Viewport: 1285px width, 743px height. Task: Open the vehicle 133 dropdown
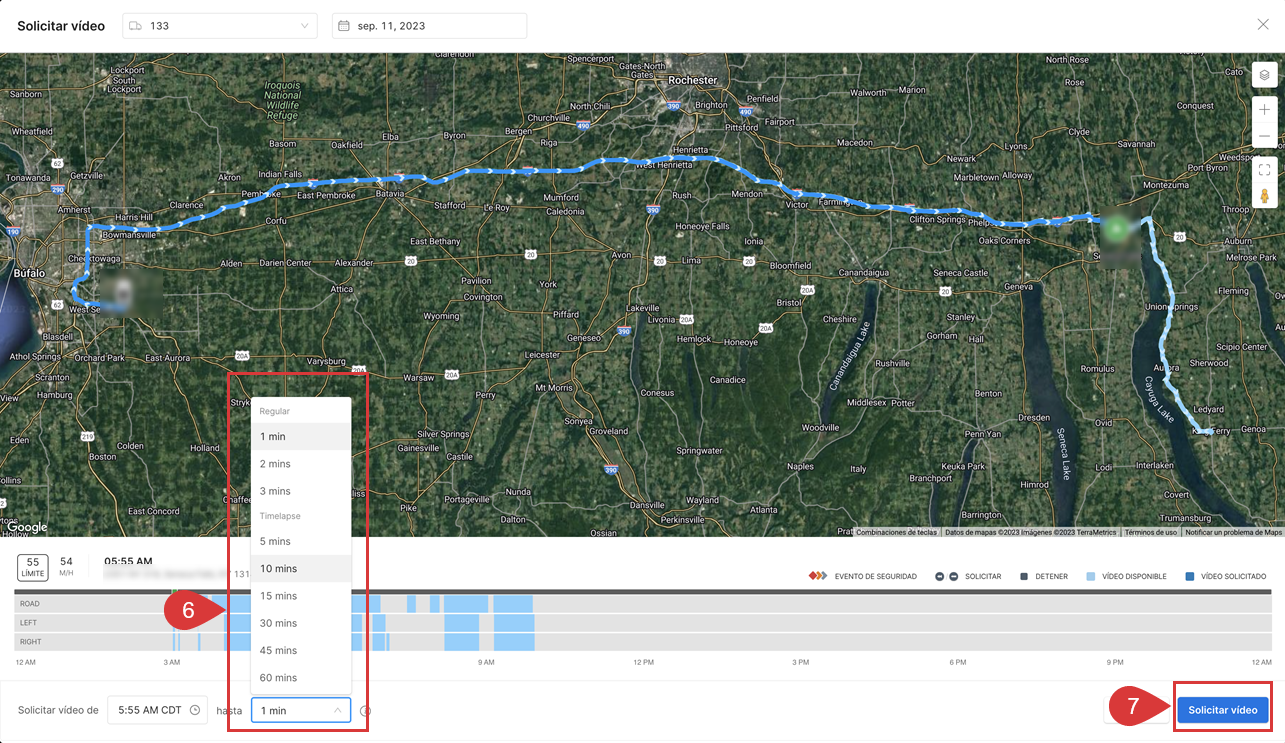pos(219,26)
